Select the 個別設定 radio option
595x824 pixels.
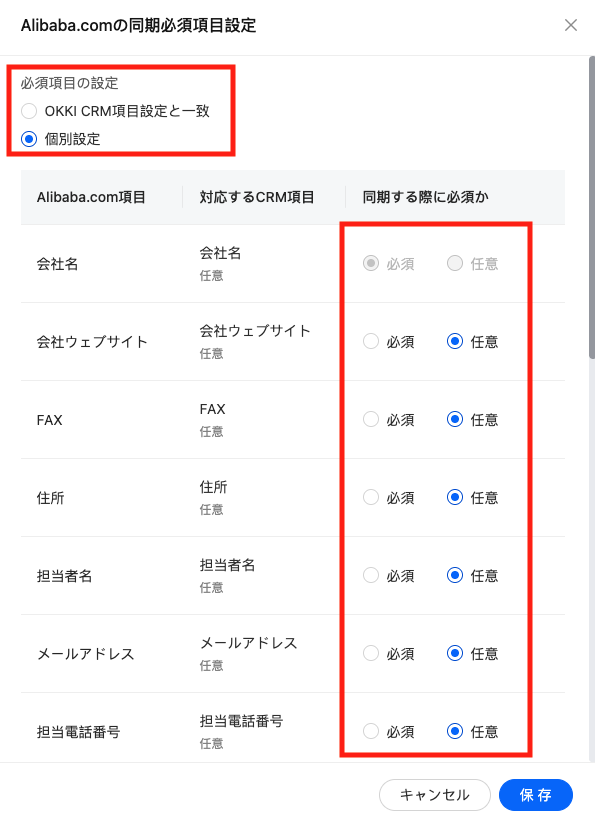[x=29, y=138]
